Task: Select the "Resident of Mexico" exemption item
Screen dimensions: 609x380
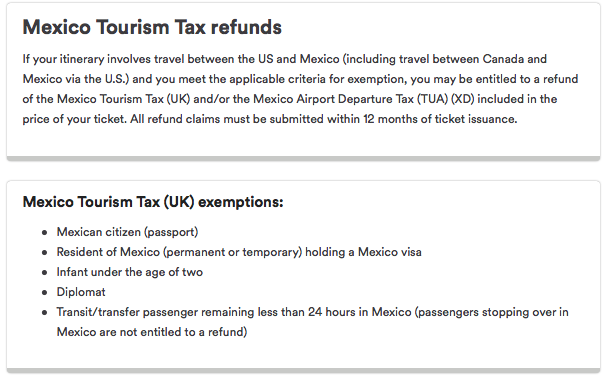Action: click(x=239, y=252)
